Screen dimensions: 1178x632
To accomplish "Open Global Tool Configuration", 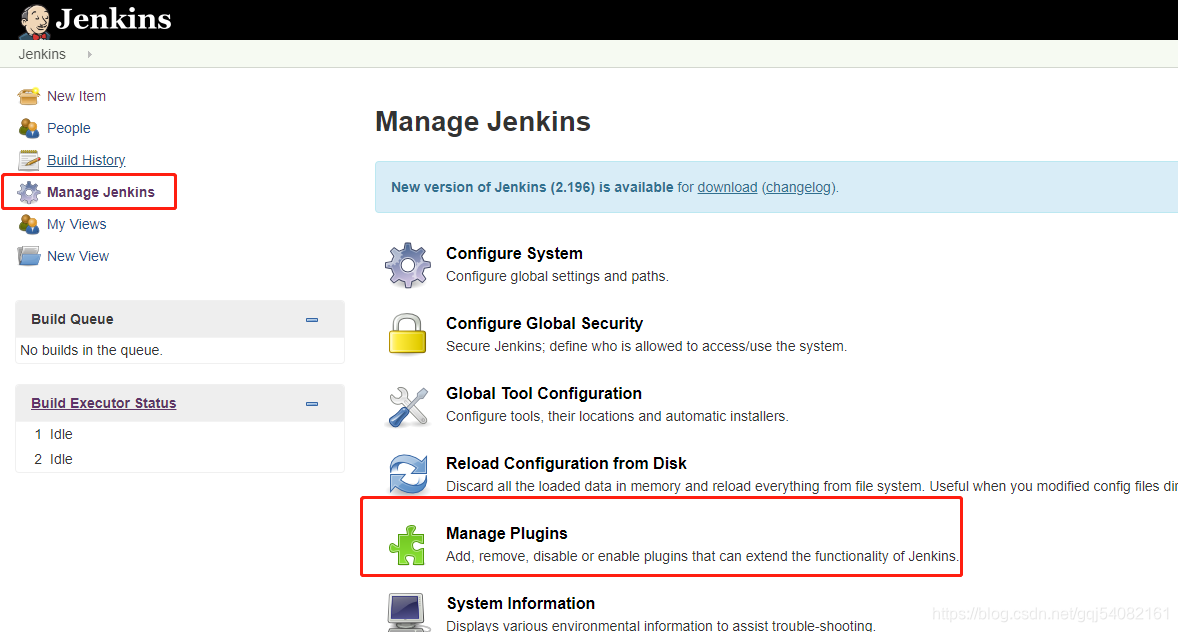I will 544,393.
